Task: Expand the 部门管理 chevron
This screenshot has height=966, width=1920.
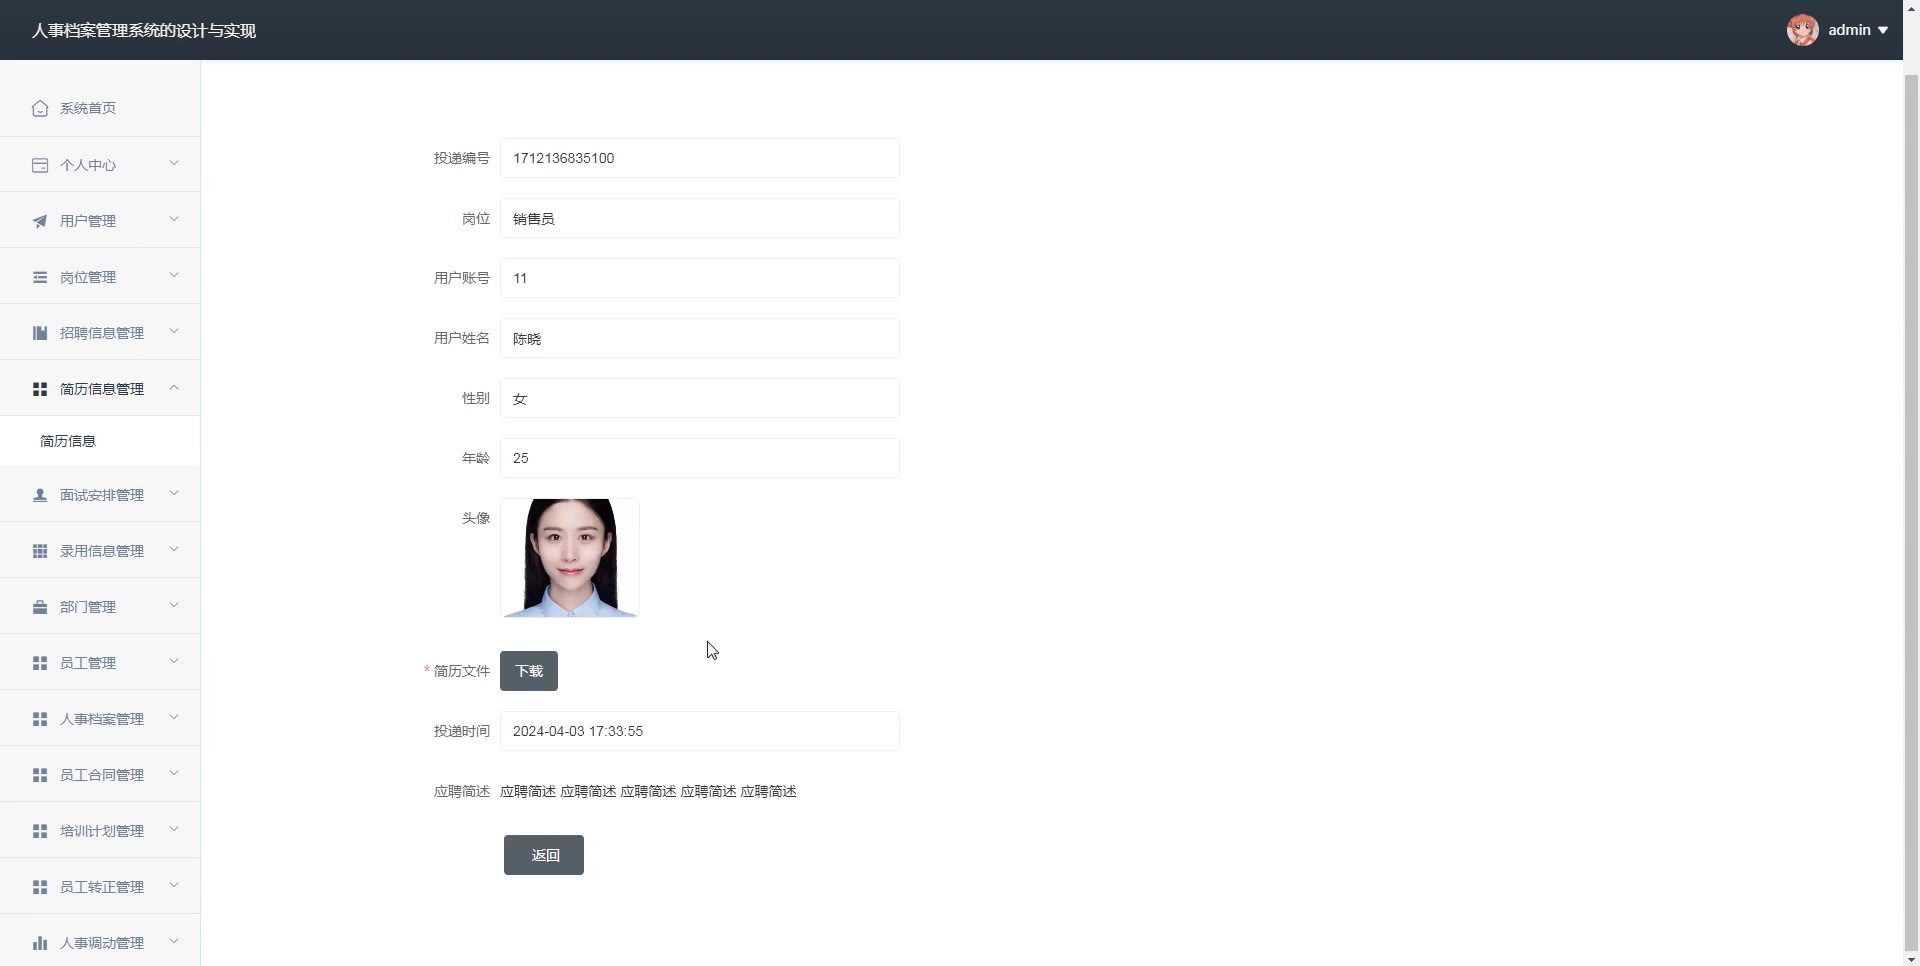Action: [174, 605]
